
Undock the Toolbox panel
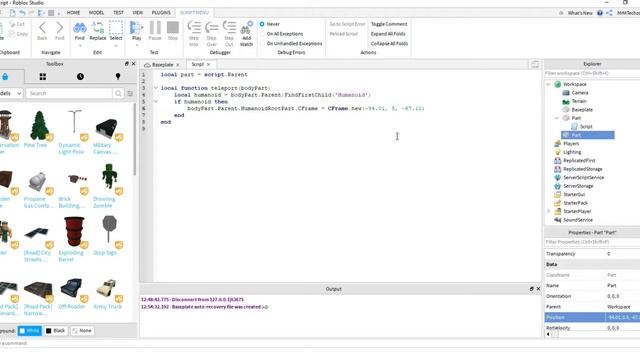[127, 64]
